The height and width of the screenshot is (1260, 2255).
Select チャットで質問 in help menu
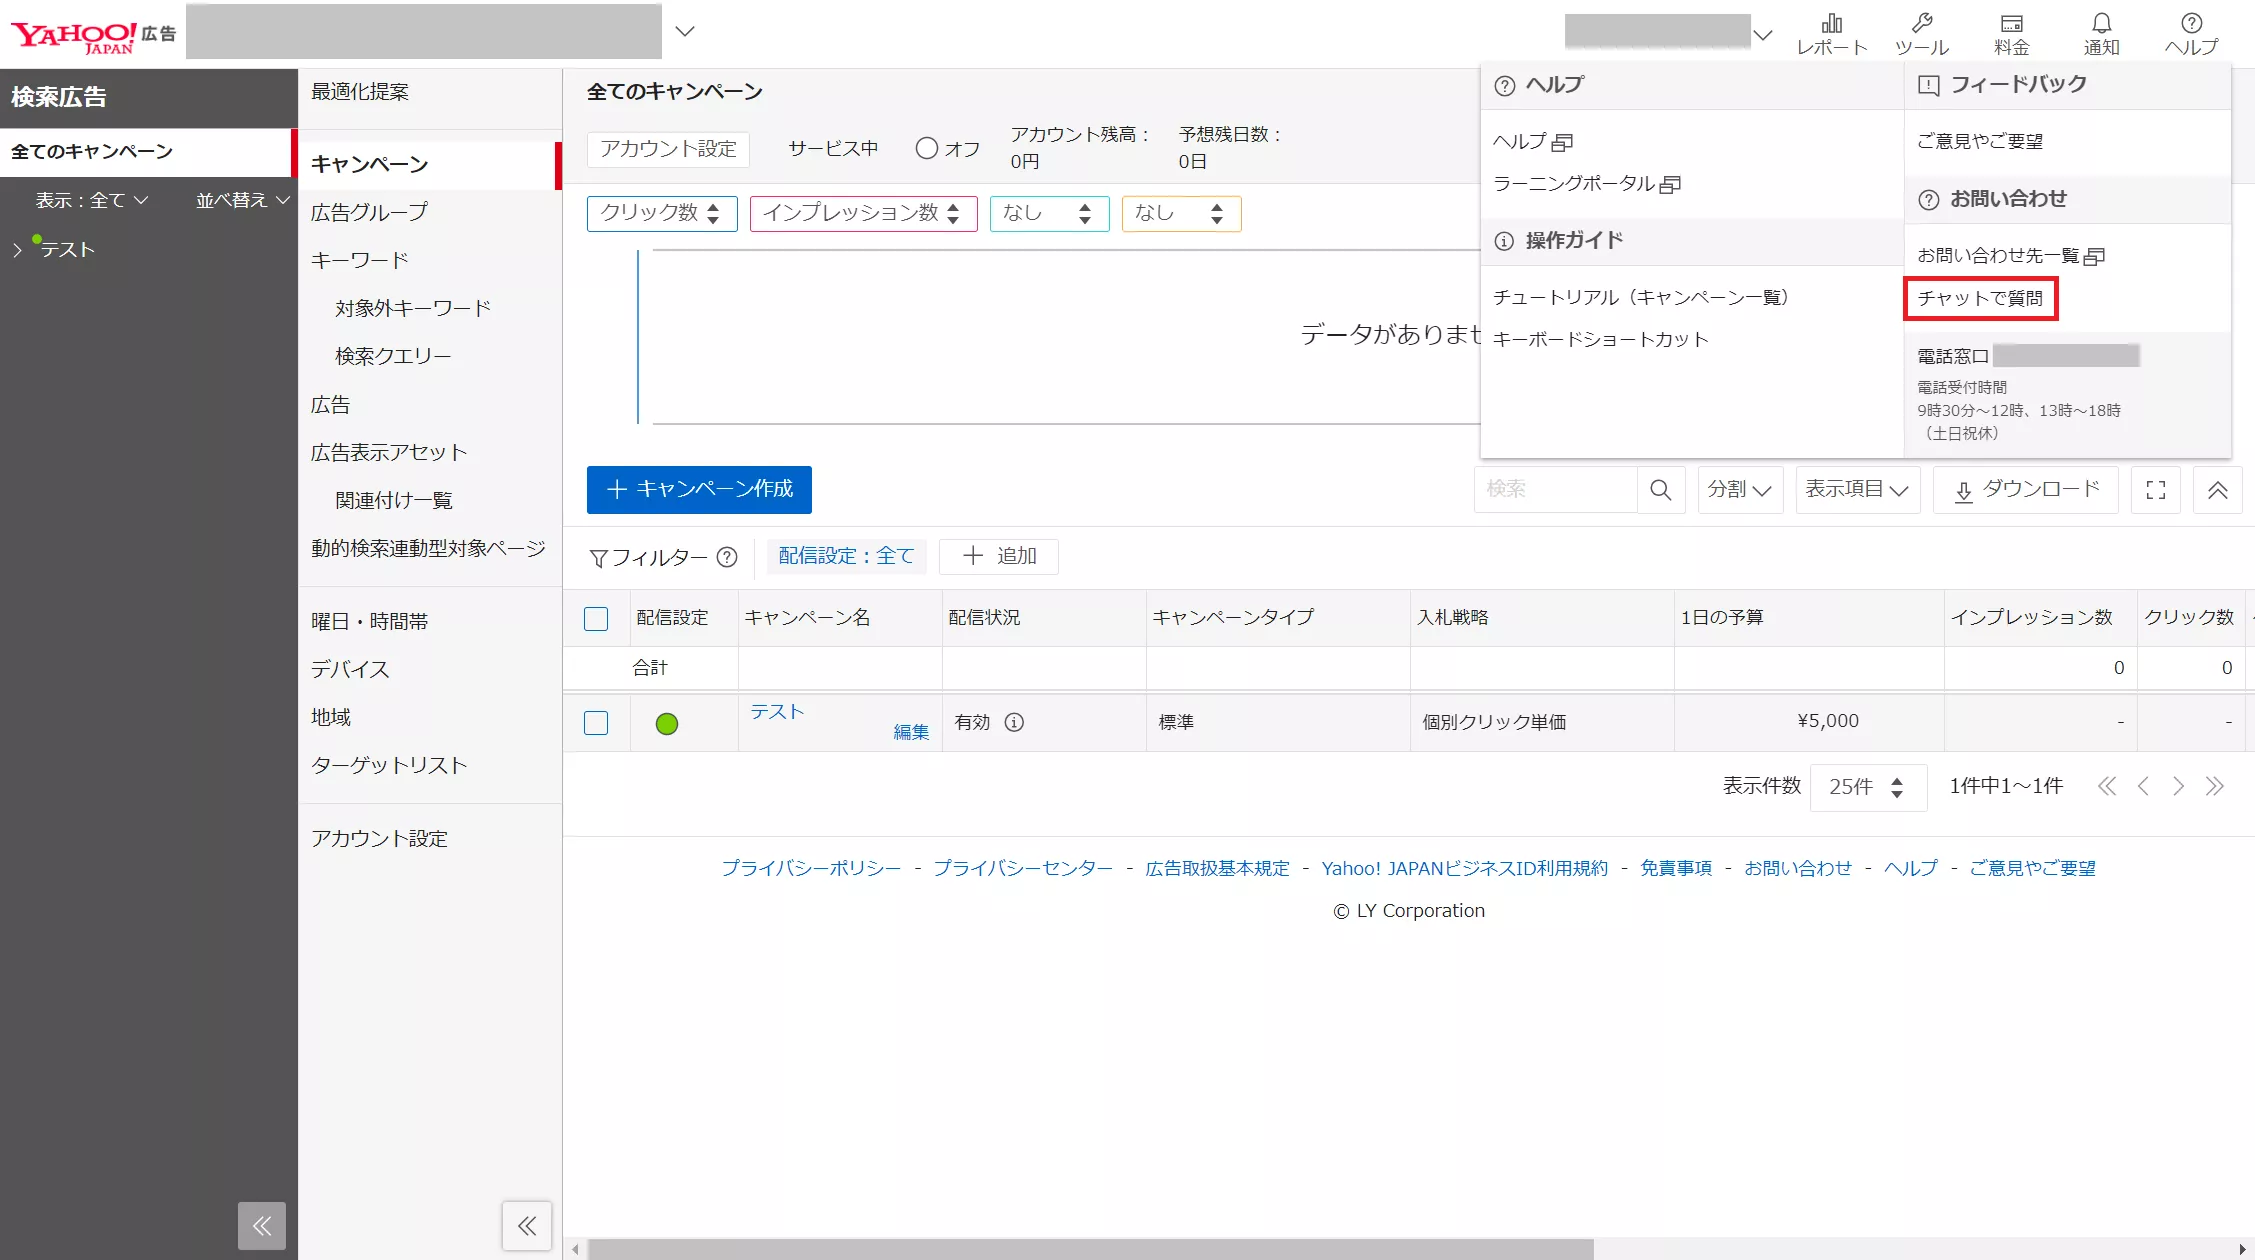pyautogui.click(x=1979, y=298)
